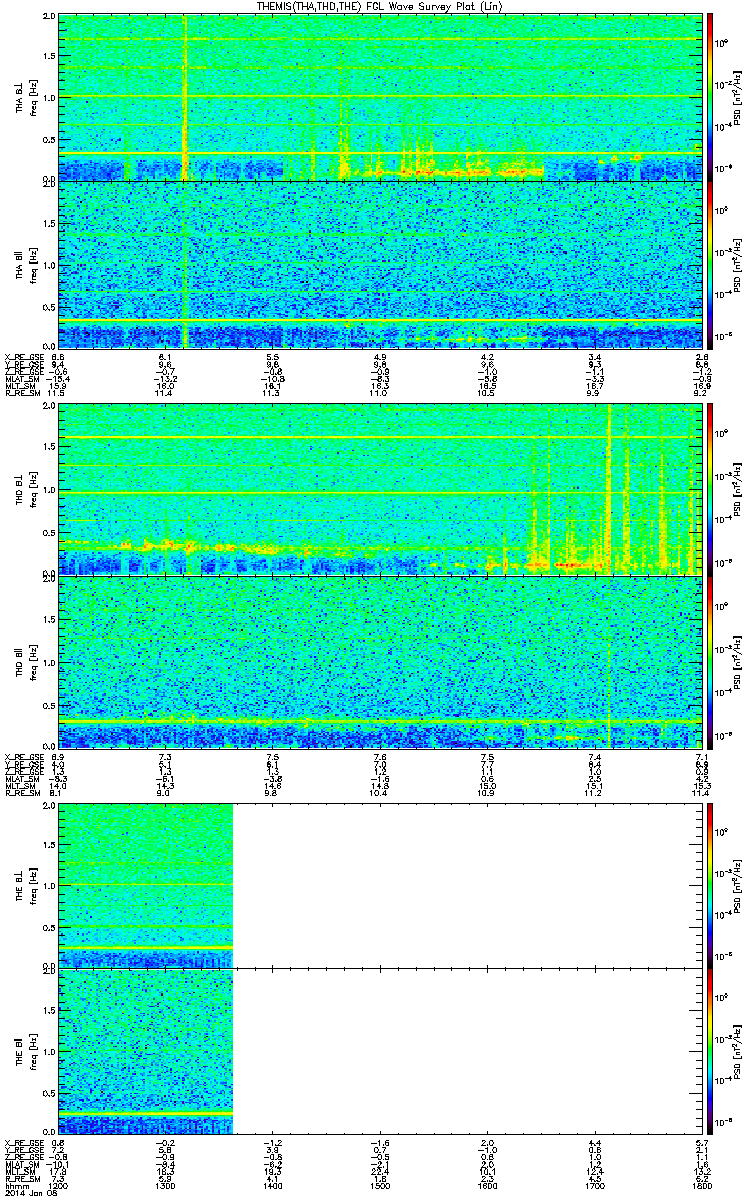Click the 1400 time tick label
This screenshot has height=1200, width=750.
tap(272, 1185)
